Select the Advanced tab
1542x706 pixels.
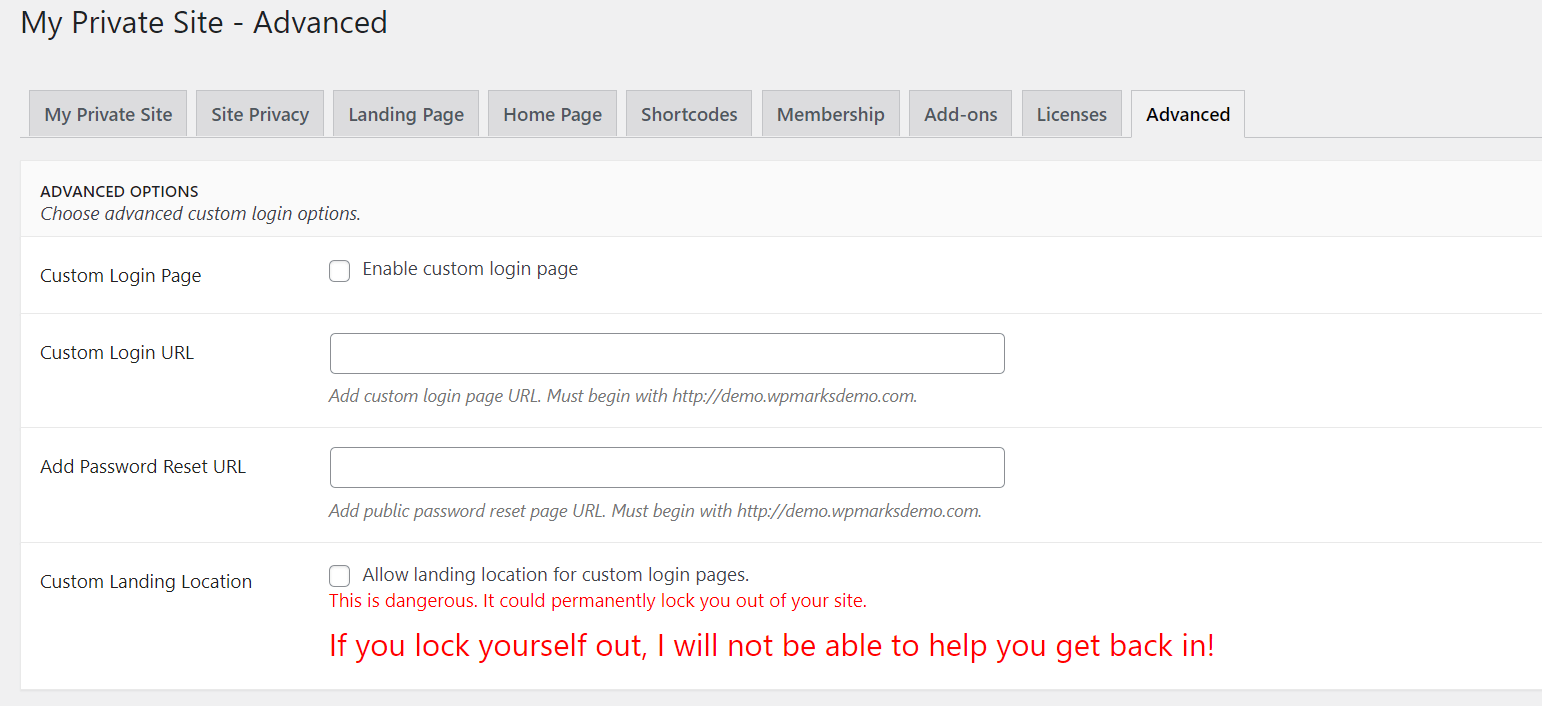pos(1187,113)
